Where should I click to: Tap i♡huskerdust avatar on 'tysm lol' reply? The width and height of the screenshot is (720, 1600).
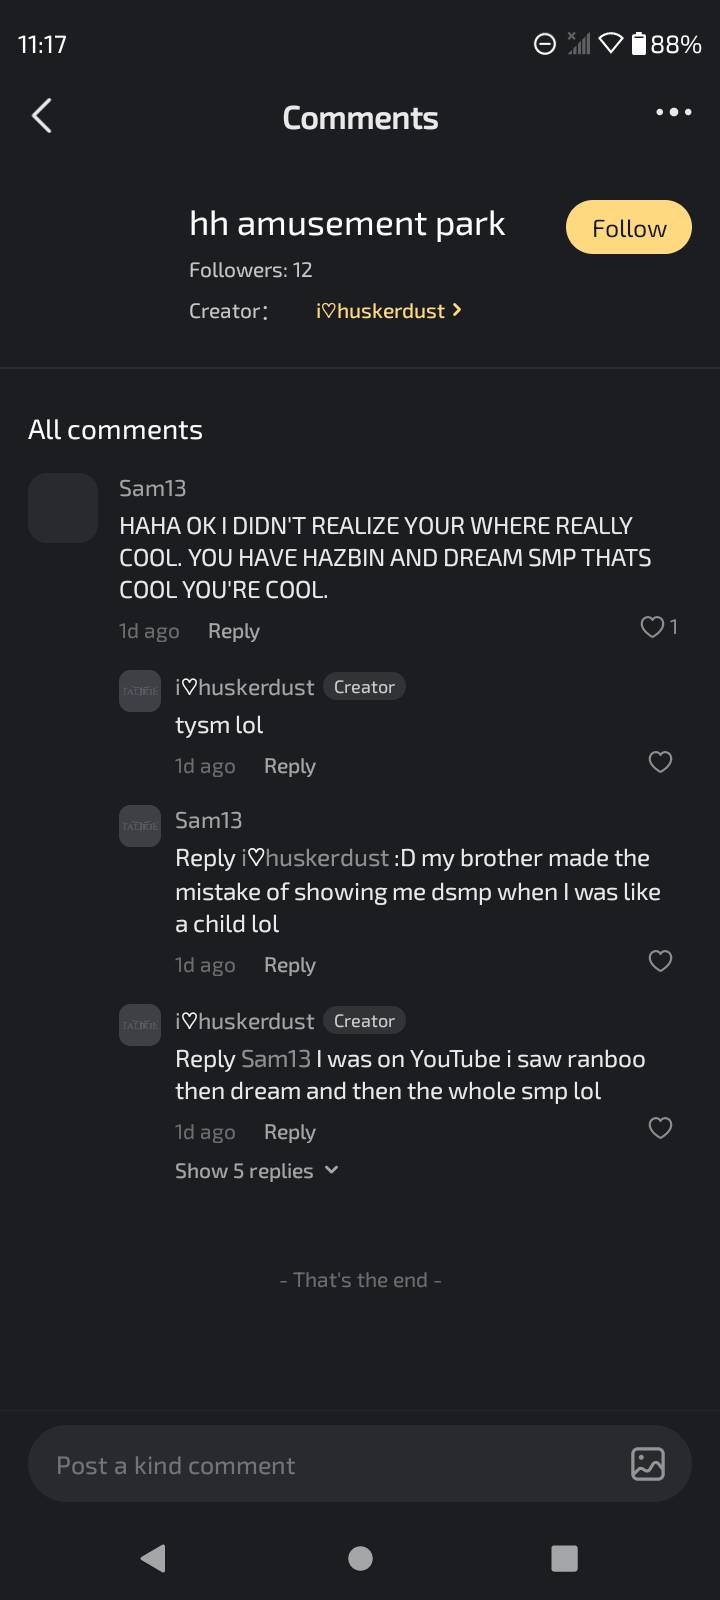pyautogui.click(x=140, y=691)
